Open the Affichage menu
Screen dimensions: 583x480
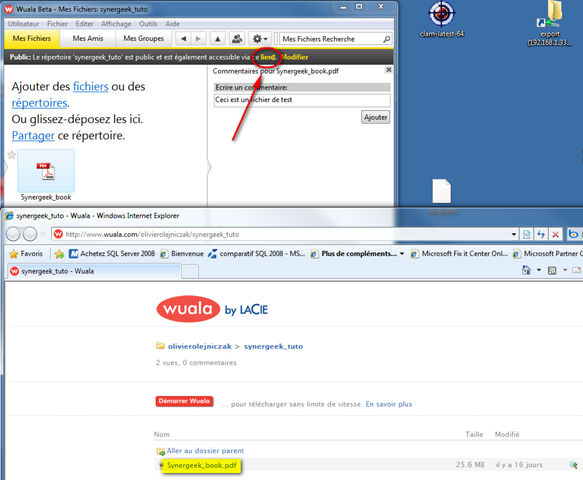[116, 24]
